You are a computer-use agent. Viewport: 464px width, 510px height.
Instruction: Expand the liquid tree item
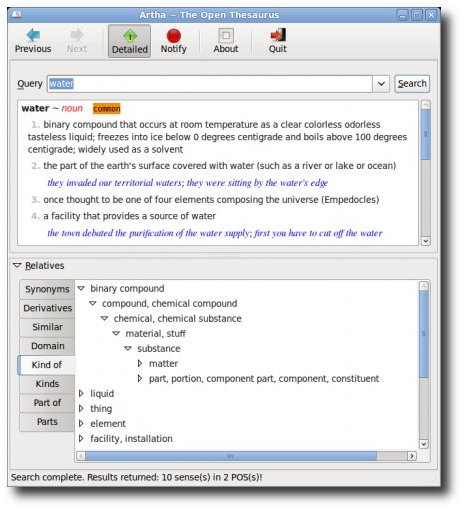81,393
